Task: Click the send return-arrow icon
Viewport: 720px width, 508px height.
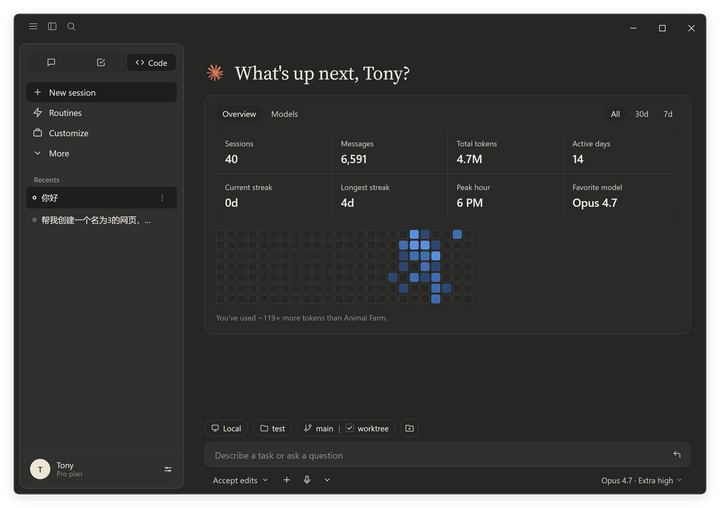Action: tap(677, 455)
